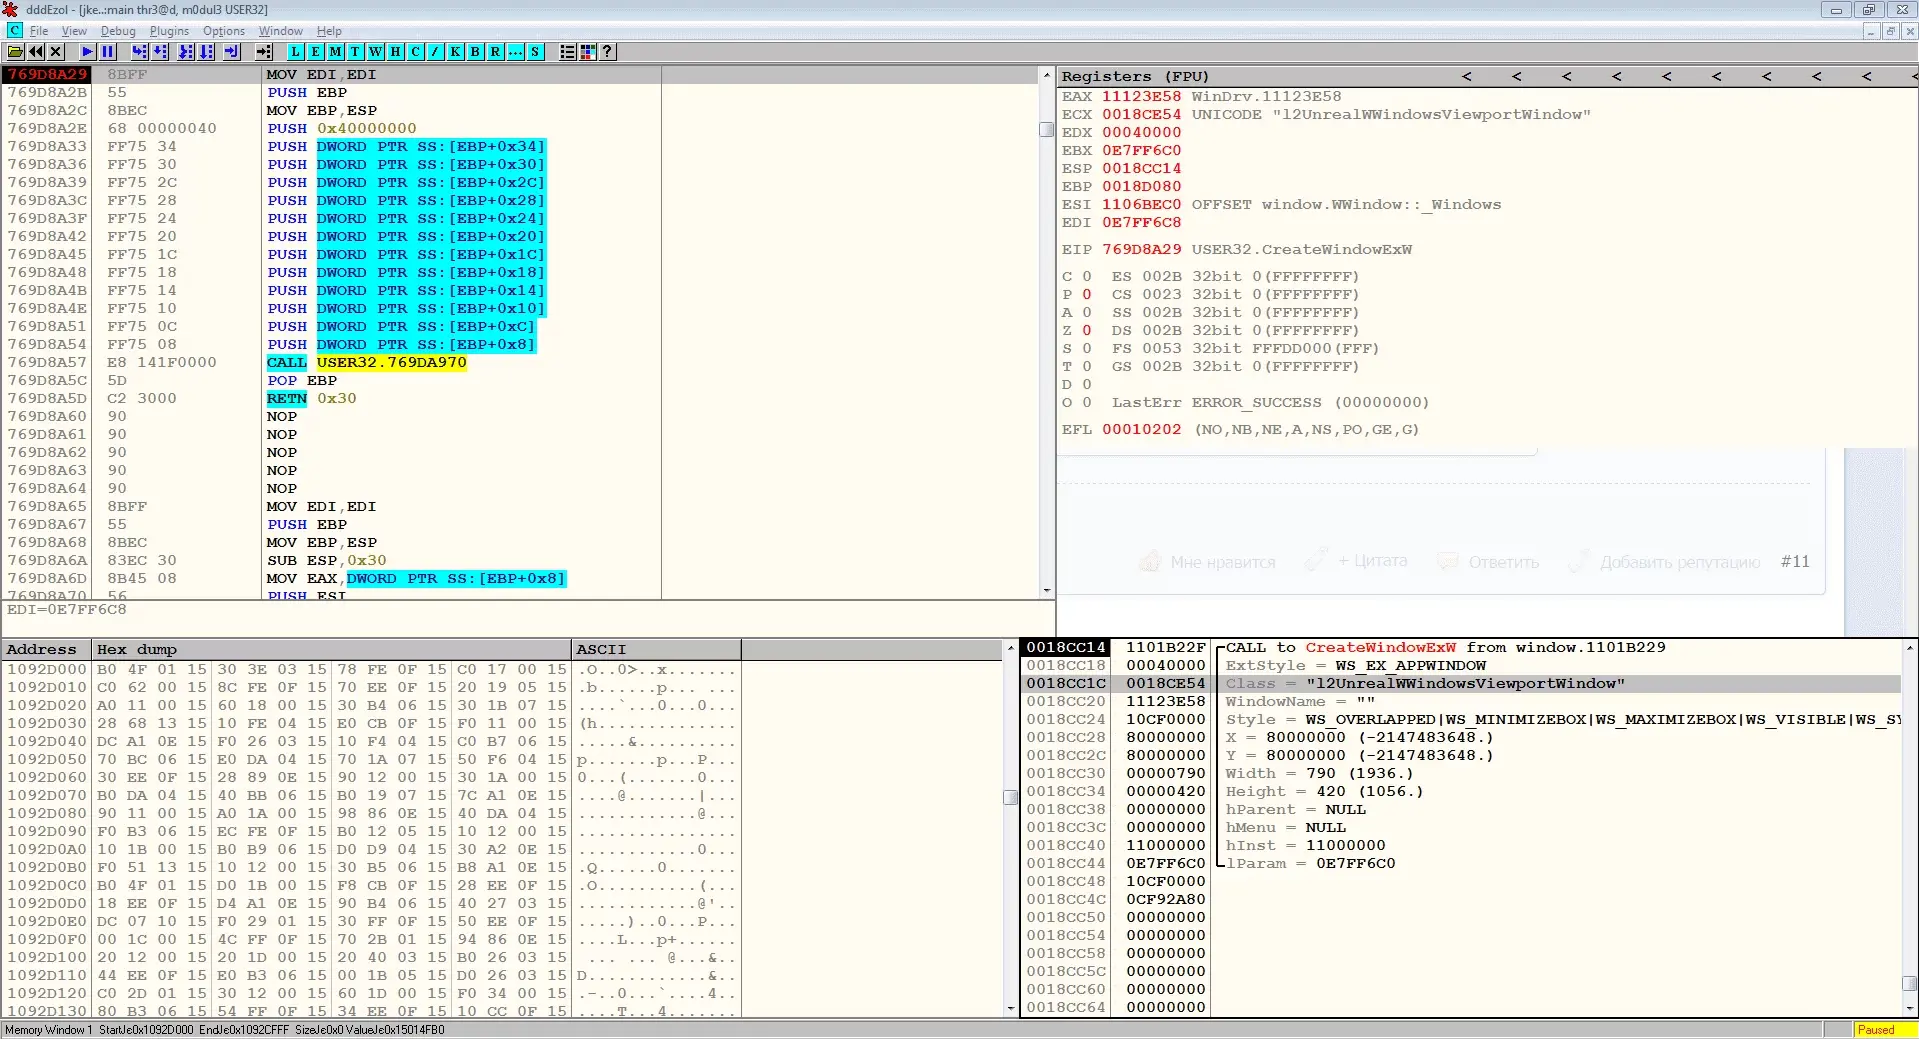1919x1039 pixels.
Task: Open the Options menu
Action: (224, 31)
